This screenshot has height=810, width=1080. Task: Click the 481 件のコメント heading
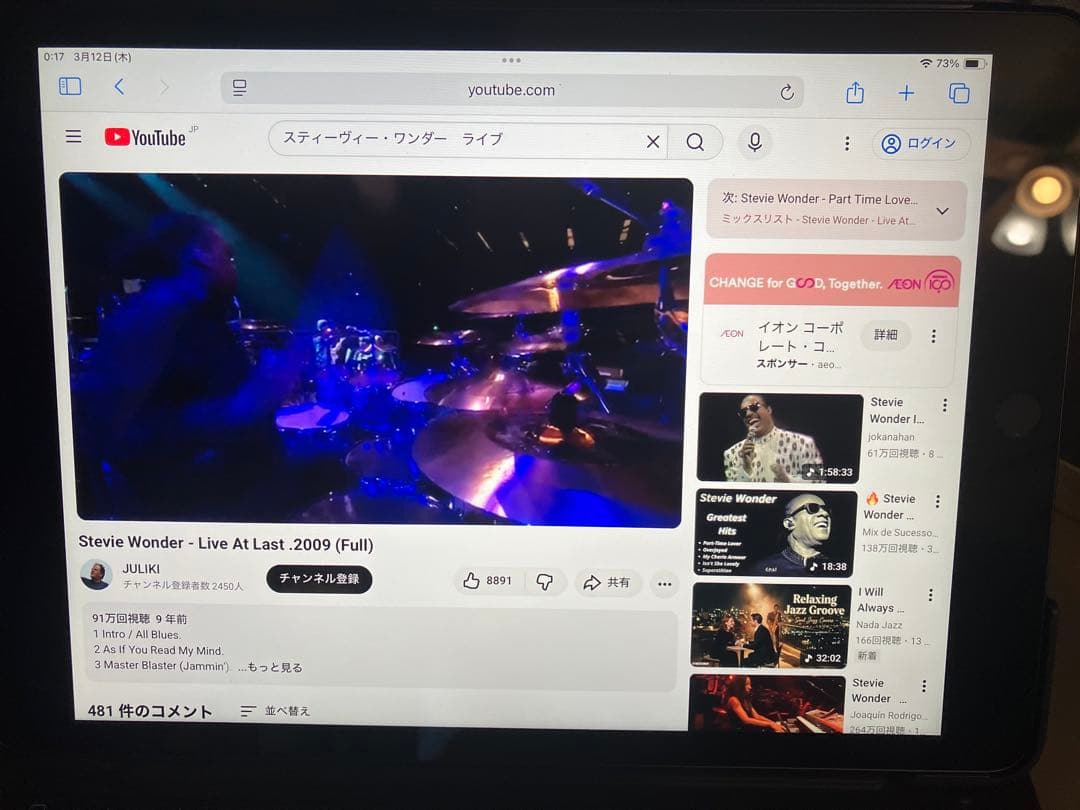coord(149,711)
